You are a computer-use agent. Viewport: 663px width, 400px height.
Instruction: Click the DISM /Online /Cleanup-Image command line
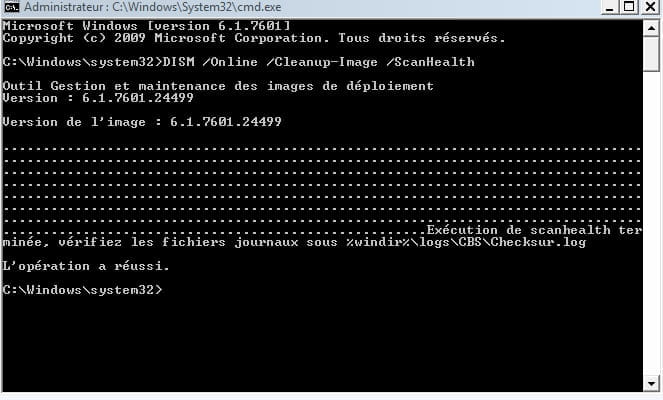coord(238,62)
